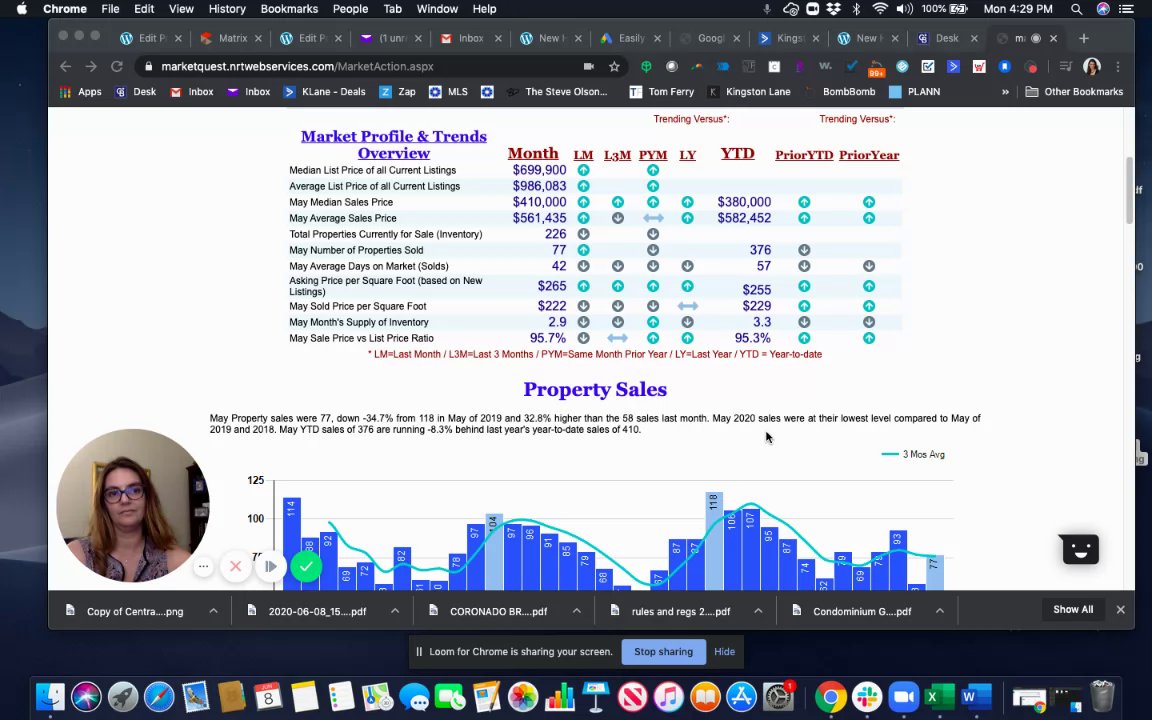Click the Loom green checkmark finish button
1152x720 pixels.
click(306, 566)
